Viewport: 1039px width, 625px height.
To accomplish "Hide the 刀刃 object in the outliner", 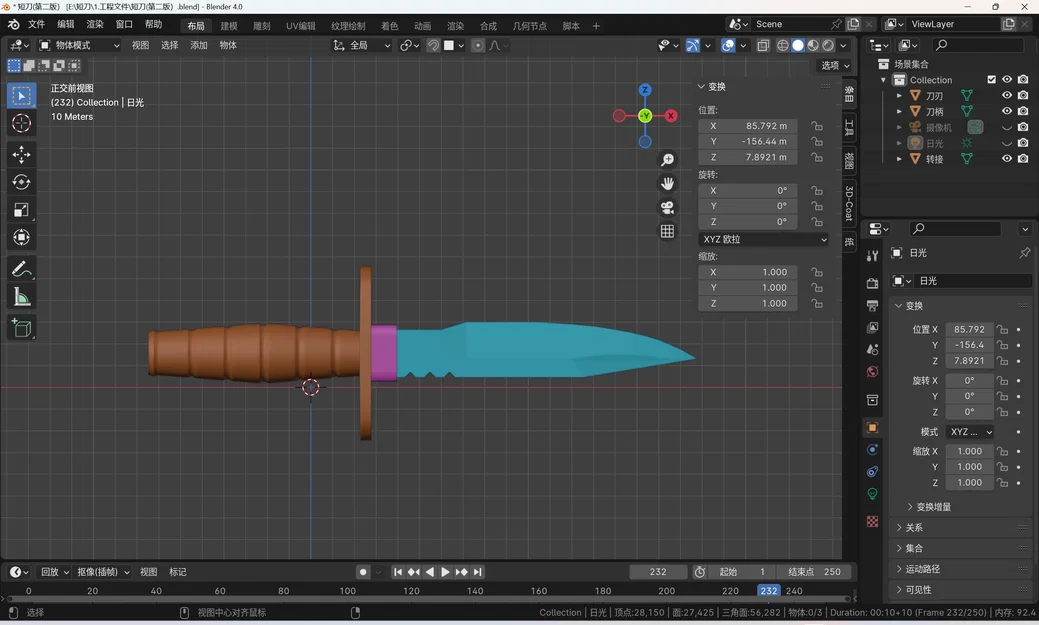I will click(1007, 95).
